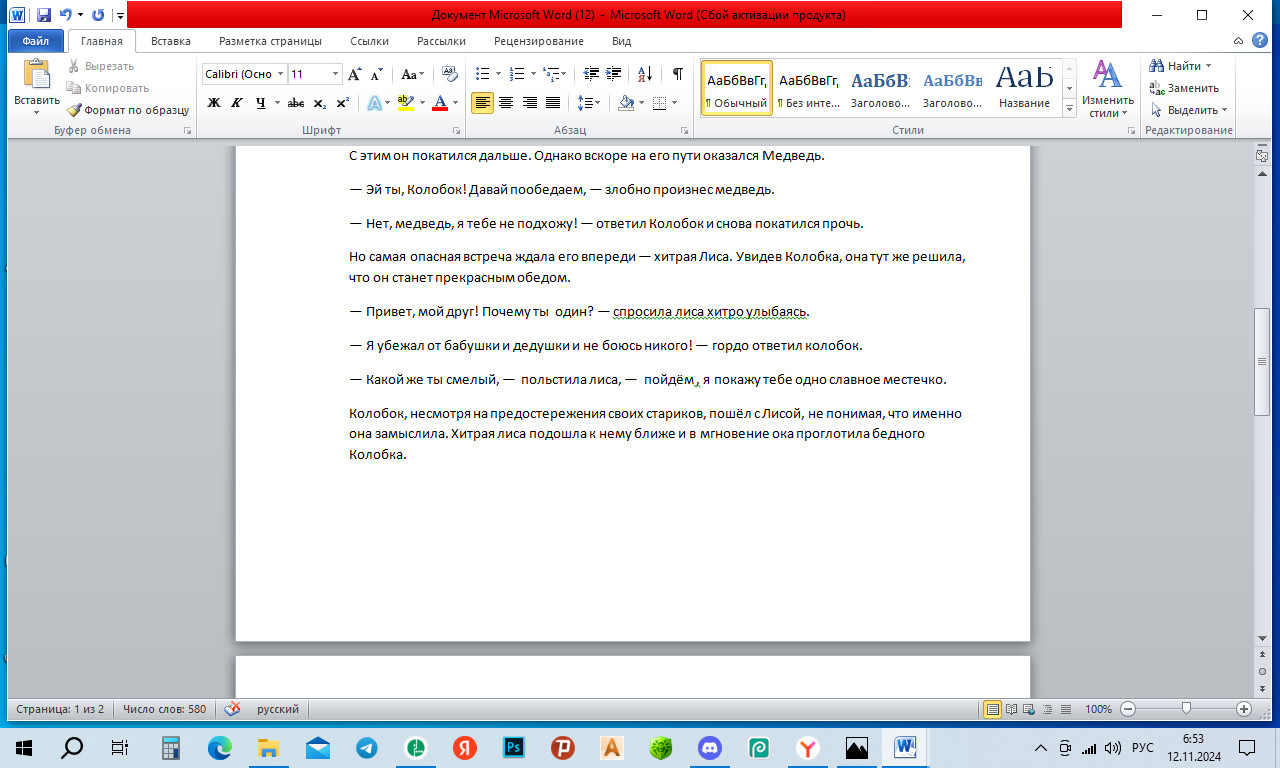Click the proofing errors icon in status bar
Image resolution: width=1280 pixels, height=768 pixels.
(x=233, y=709)
